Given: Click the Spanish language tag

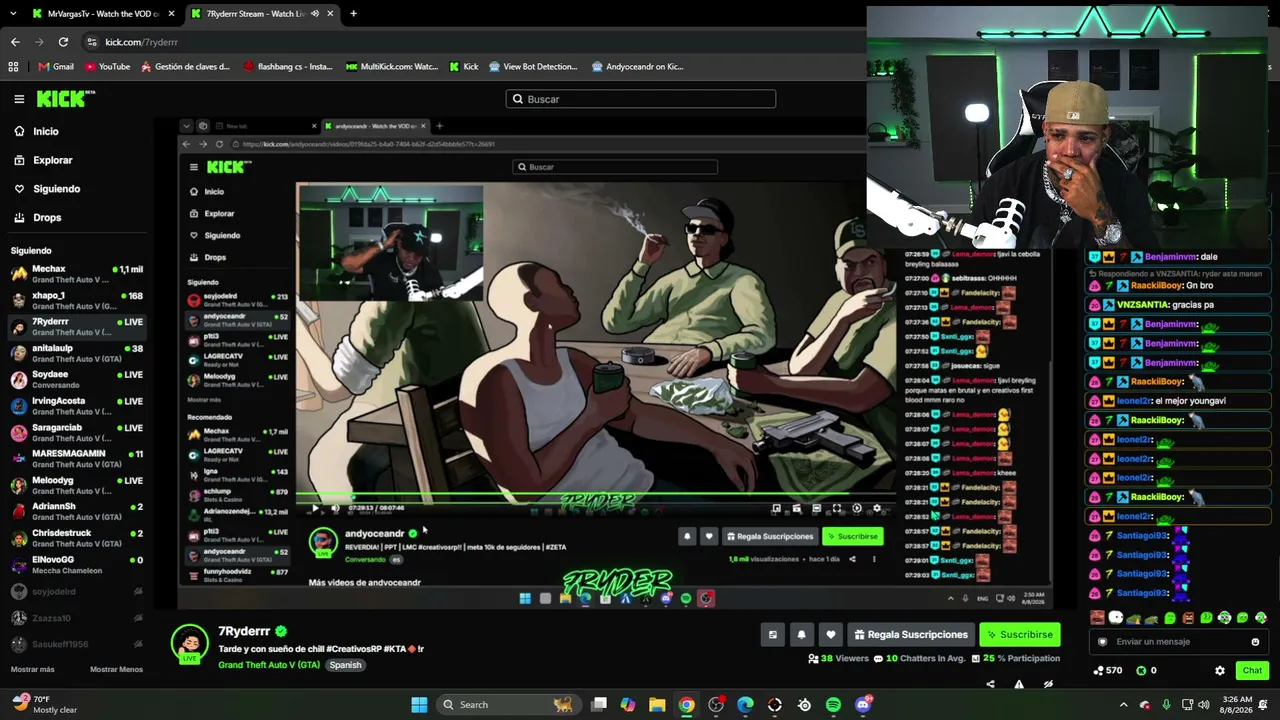Looking at the screenshot, I should (345, 665).
